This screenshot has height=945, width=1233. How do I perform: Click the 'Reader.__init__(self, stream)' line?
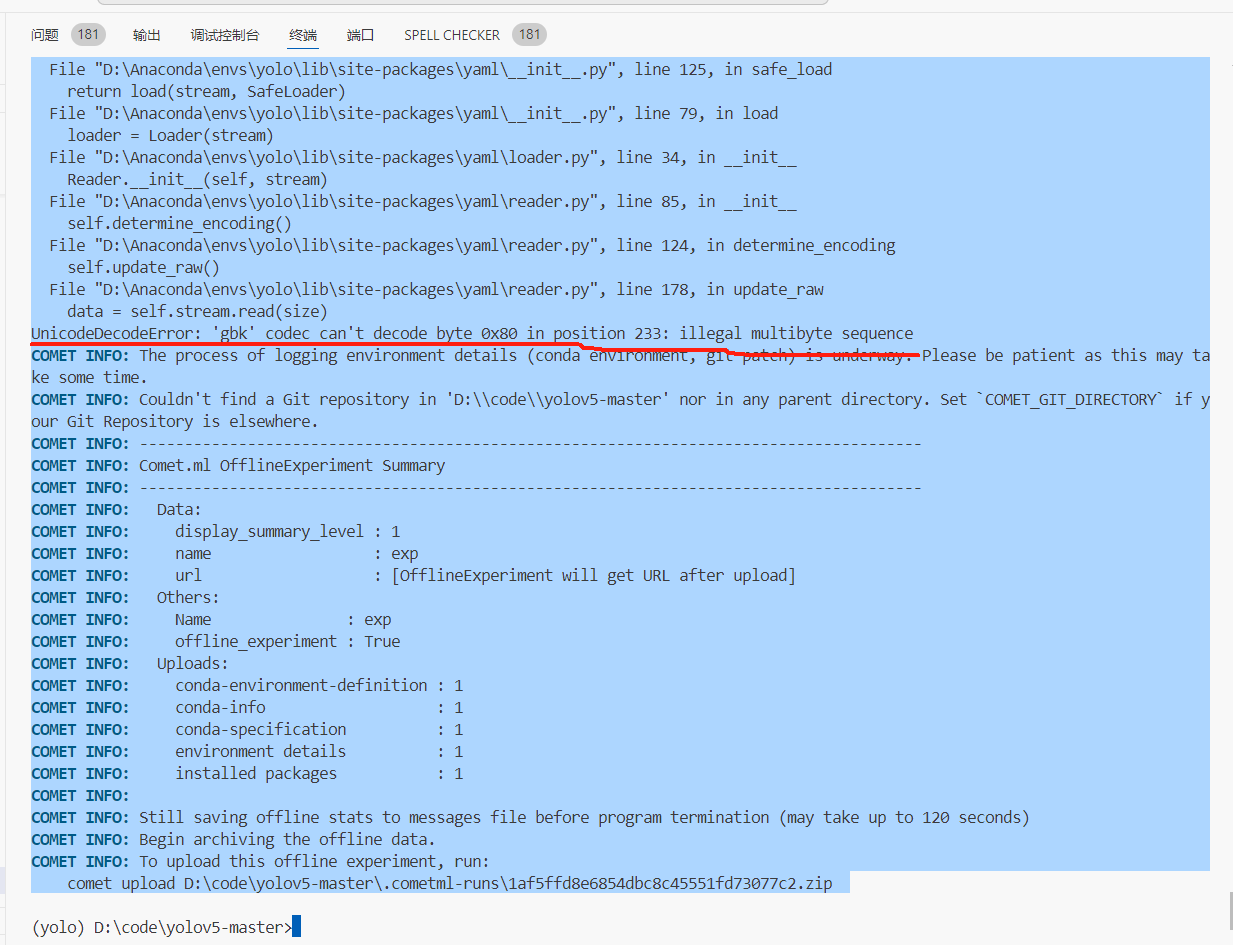tap(197, 179)
